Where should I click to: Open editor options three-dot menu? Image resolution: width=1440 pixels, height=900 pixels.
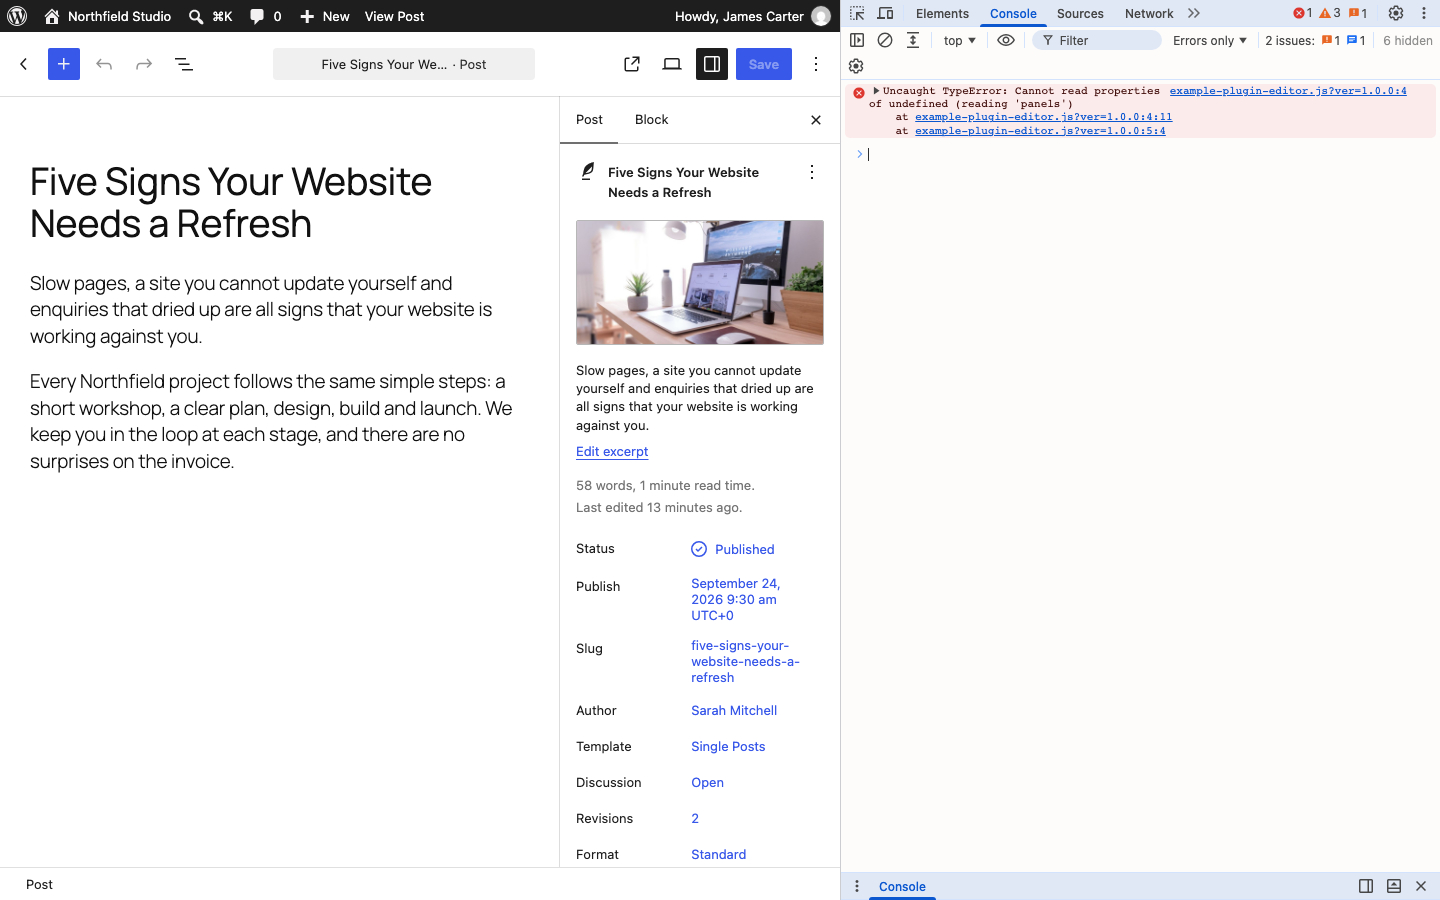(816, 64)
